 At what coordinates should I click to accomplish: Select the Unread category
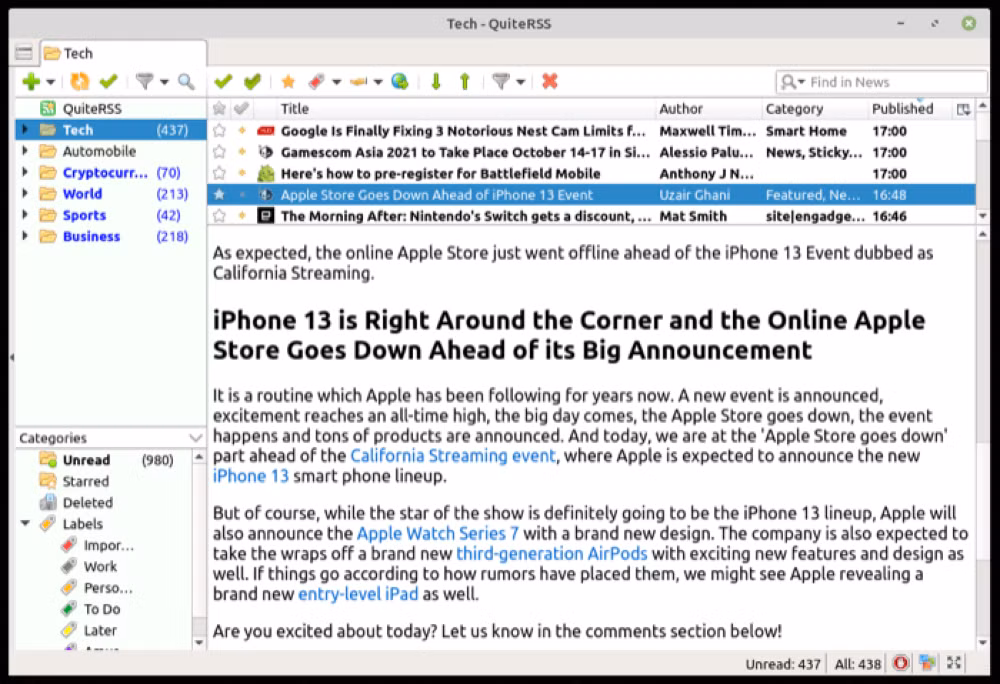(105, 460)
